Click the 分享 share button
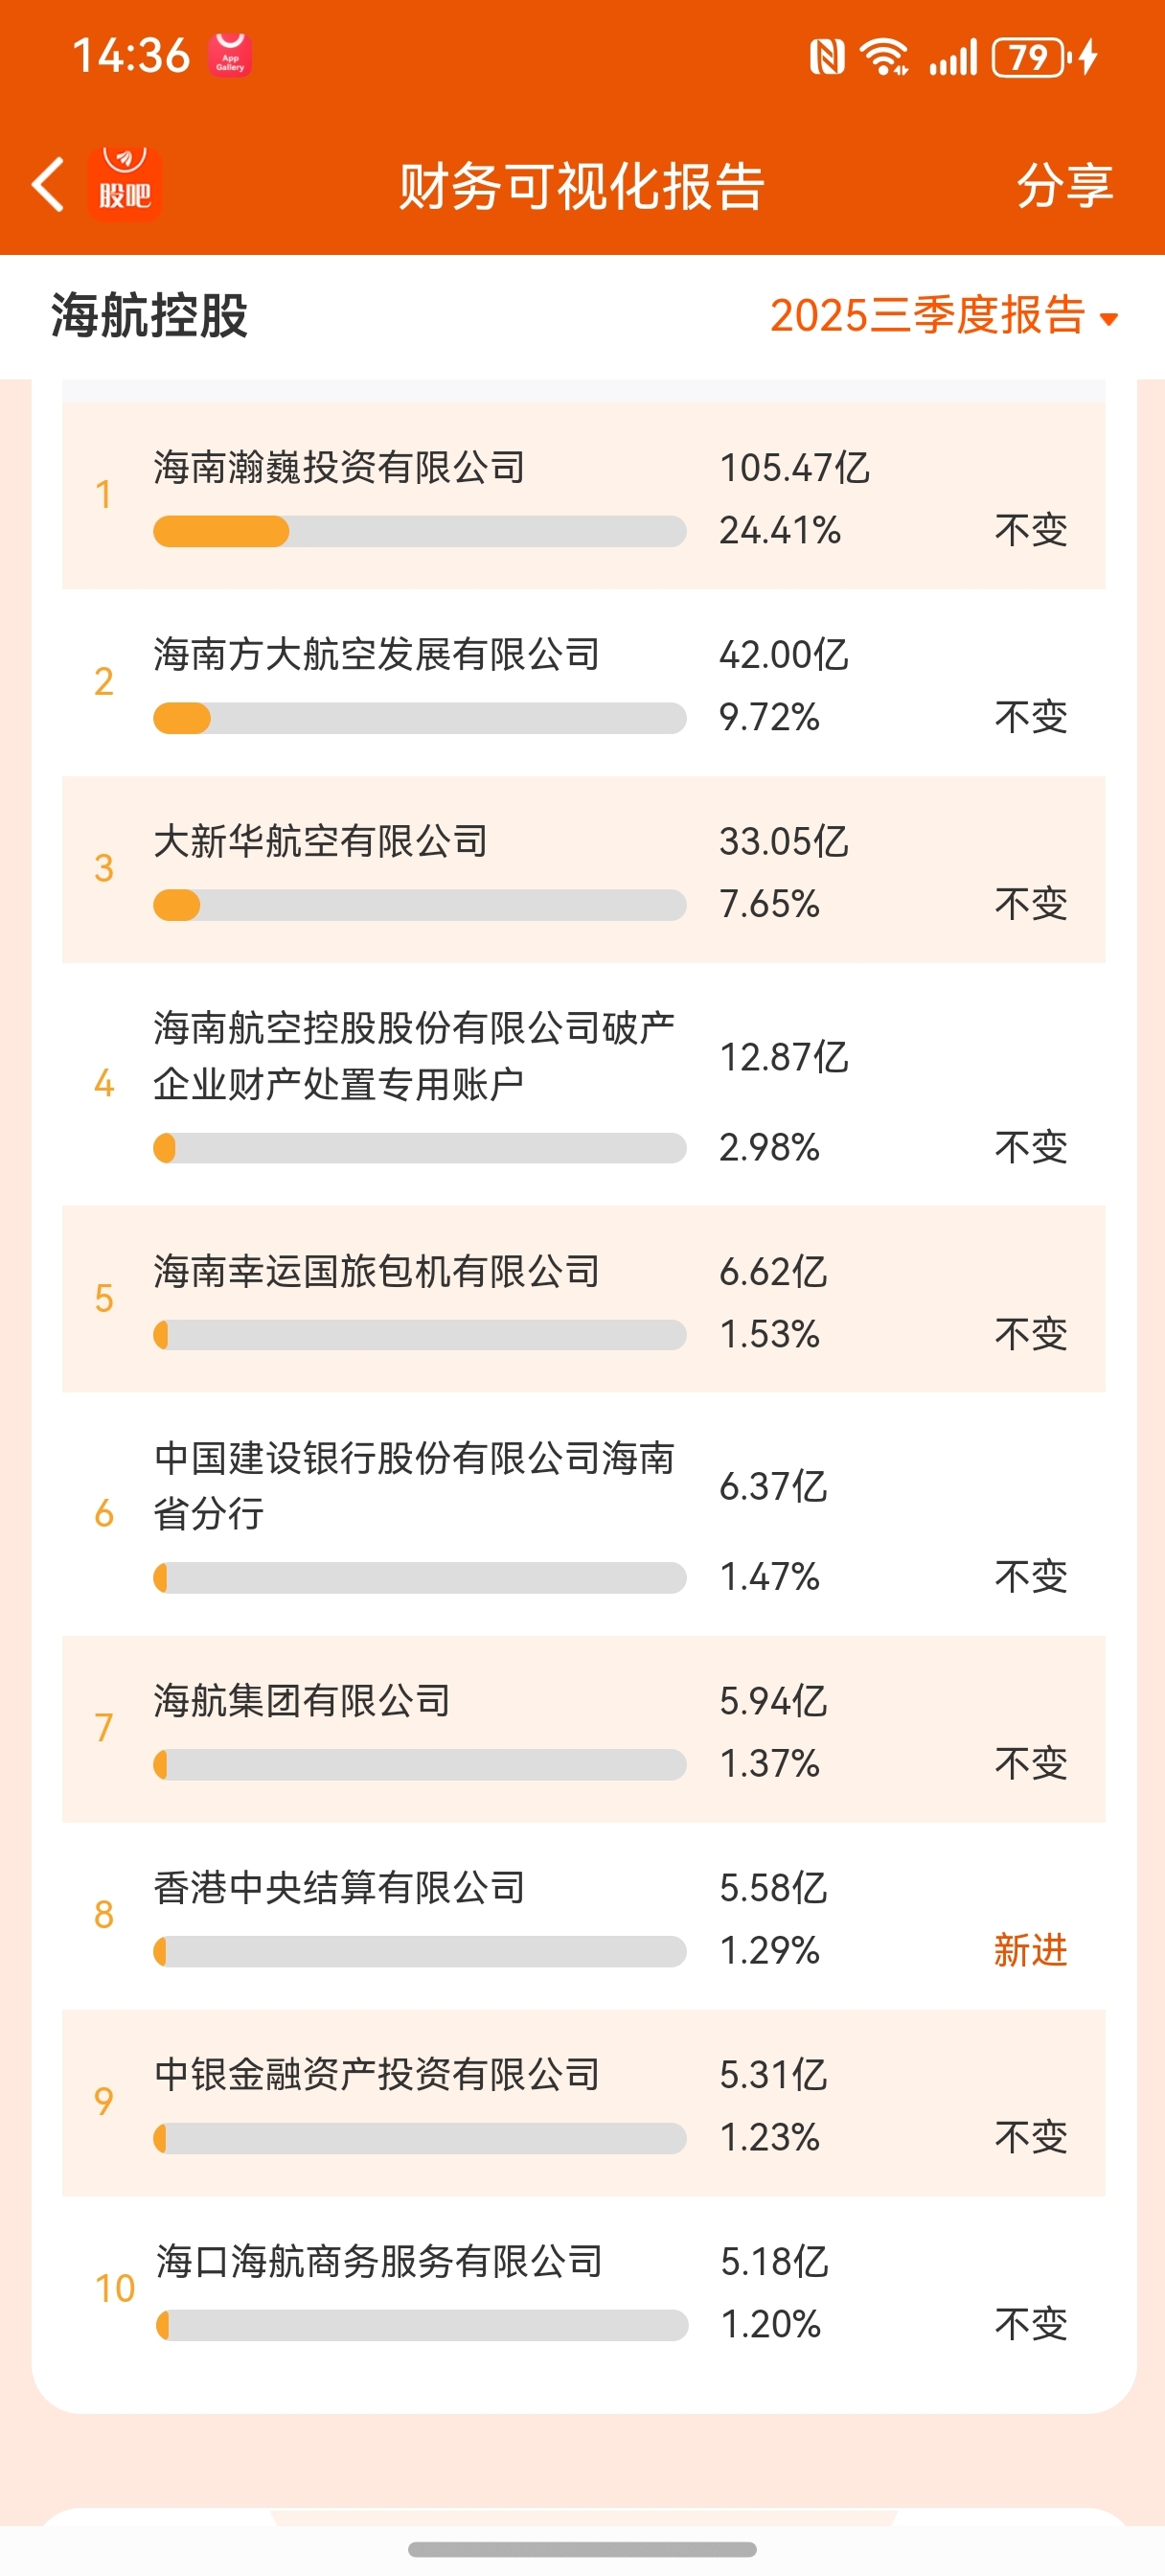The width and height of the screenshot is (1165, 2576). click(1064, 186)
